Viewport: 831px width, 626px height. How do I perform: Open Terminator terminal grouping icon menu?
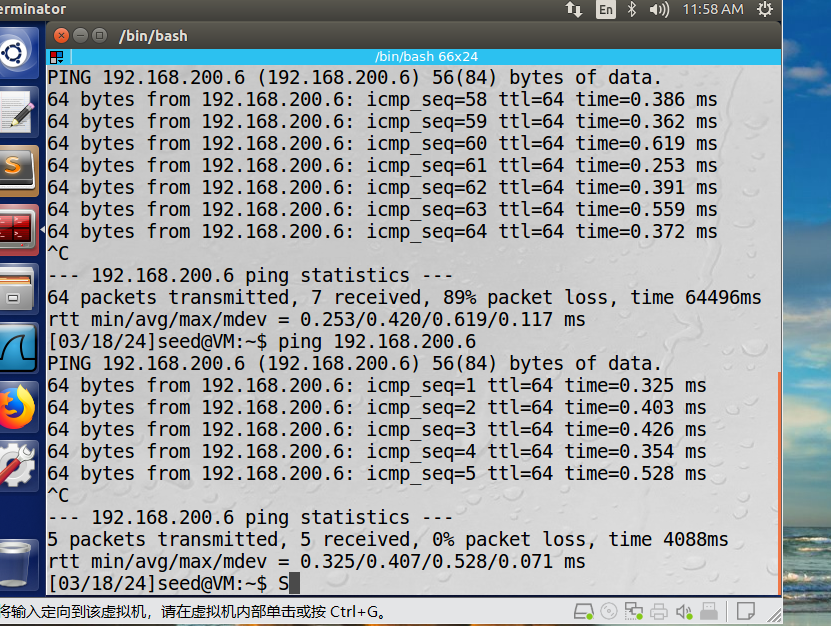tap(57, 57)
